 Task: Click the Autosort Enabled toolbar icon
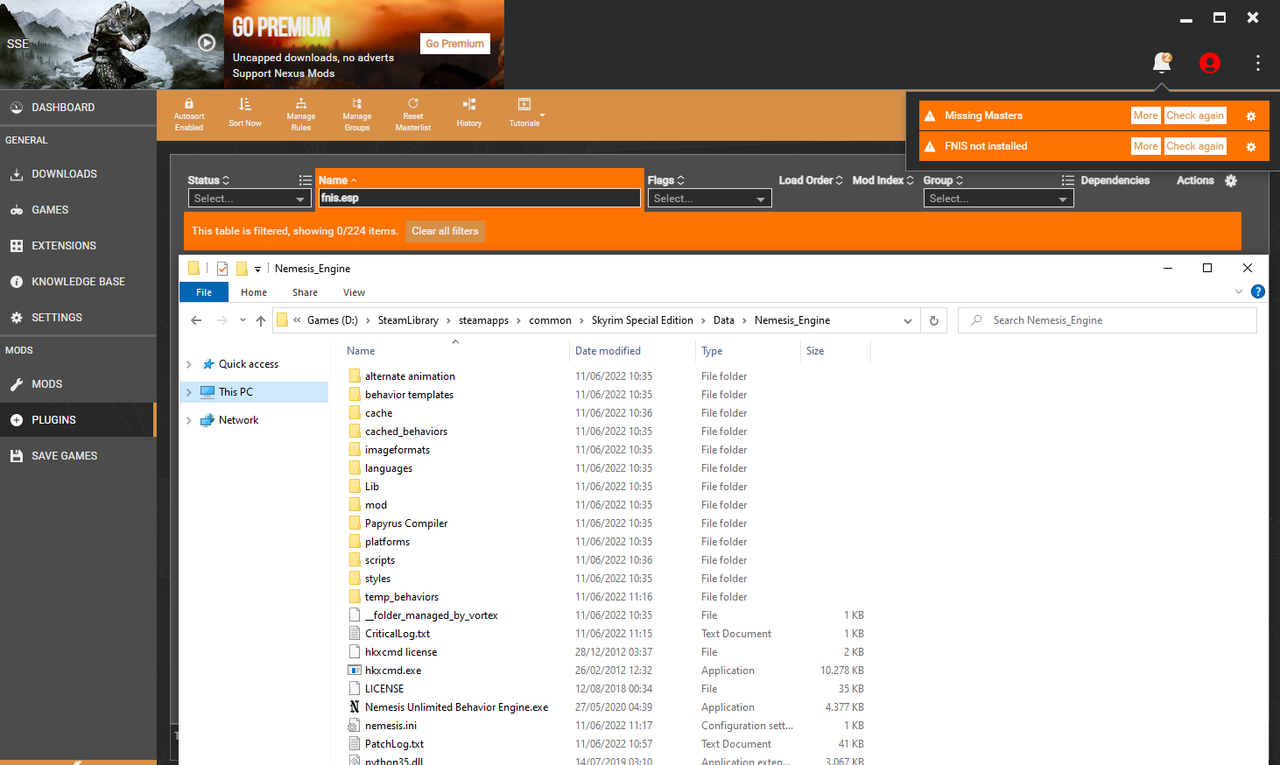click(x=189, y=114)
